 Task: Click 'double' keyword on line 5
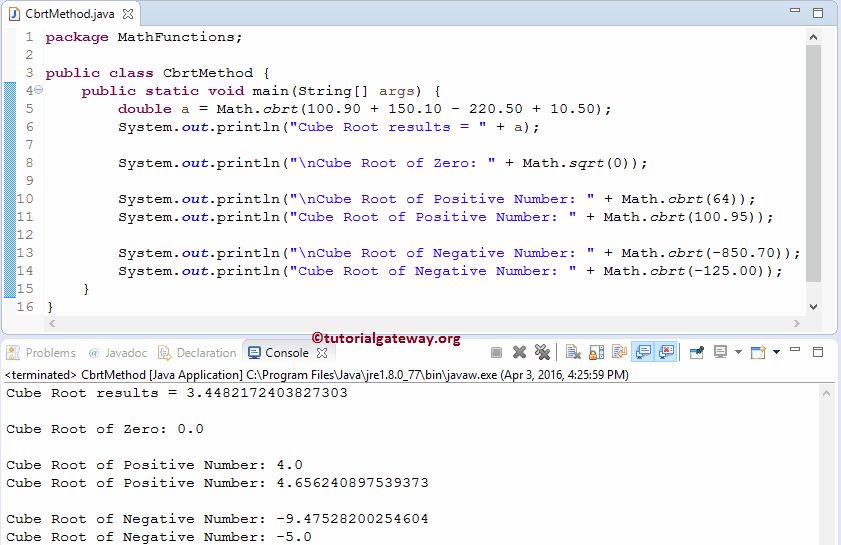[x=145, y=108]
